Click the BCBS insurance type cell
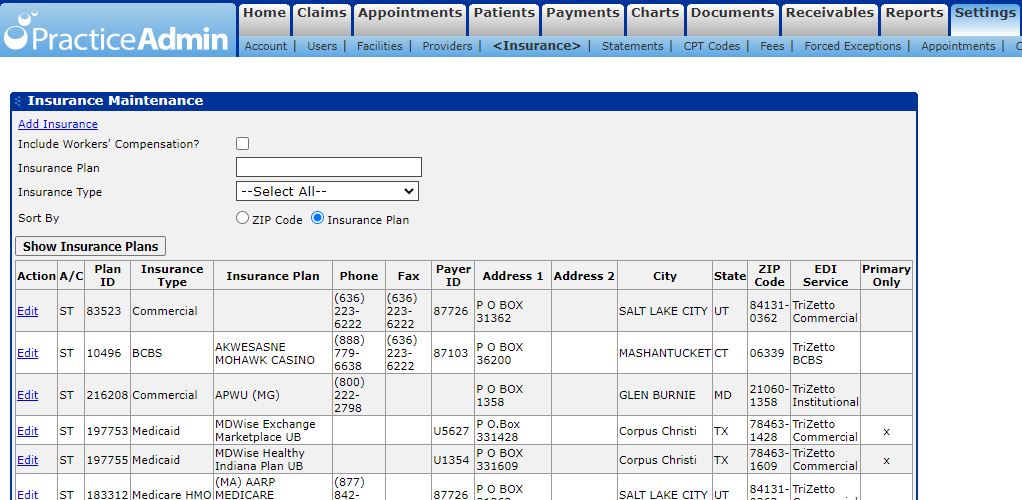 pos(172,353)
